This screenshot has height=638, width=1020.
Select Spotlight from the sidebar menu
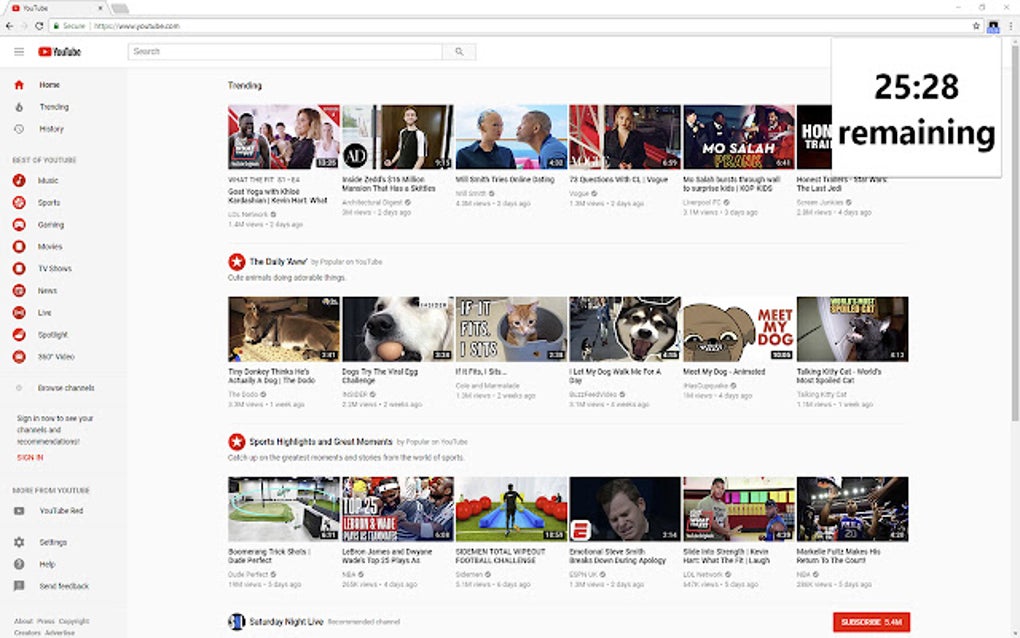[18, 334]
